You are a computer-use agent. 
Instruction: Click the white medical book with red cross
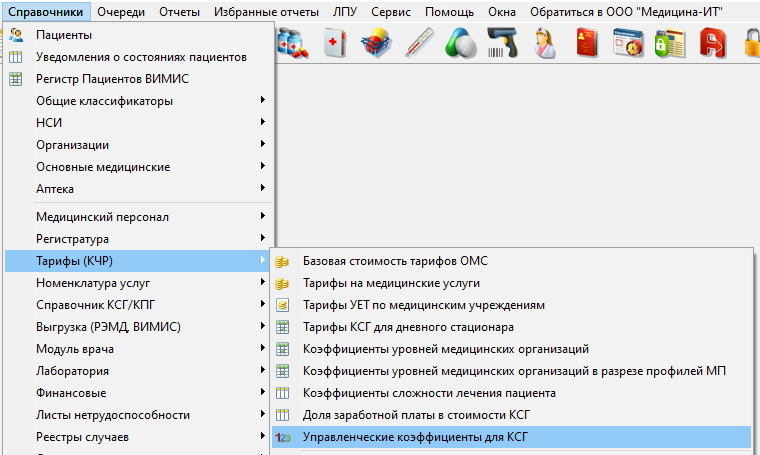coord(335,44)
